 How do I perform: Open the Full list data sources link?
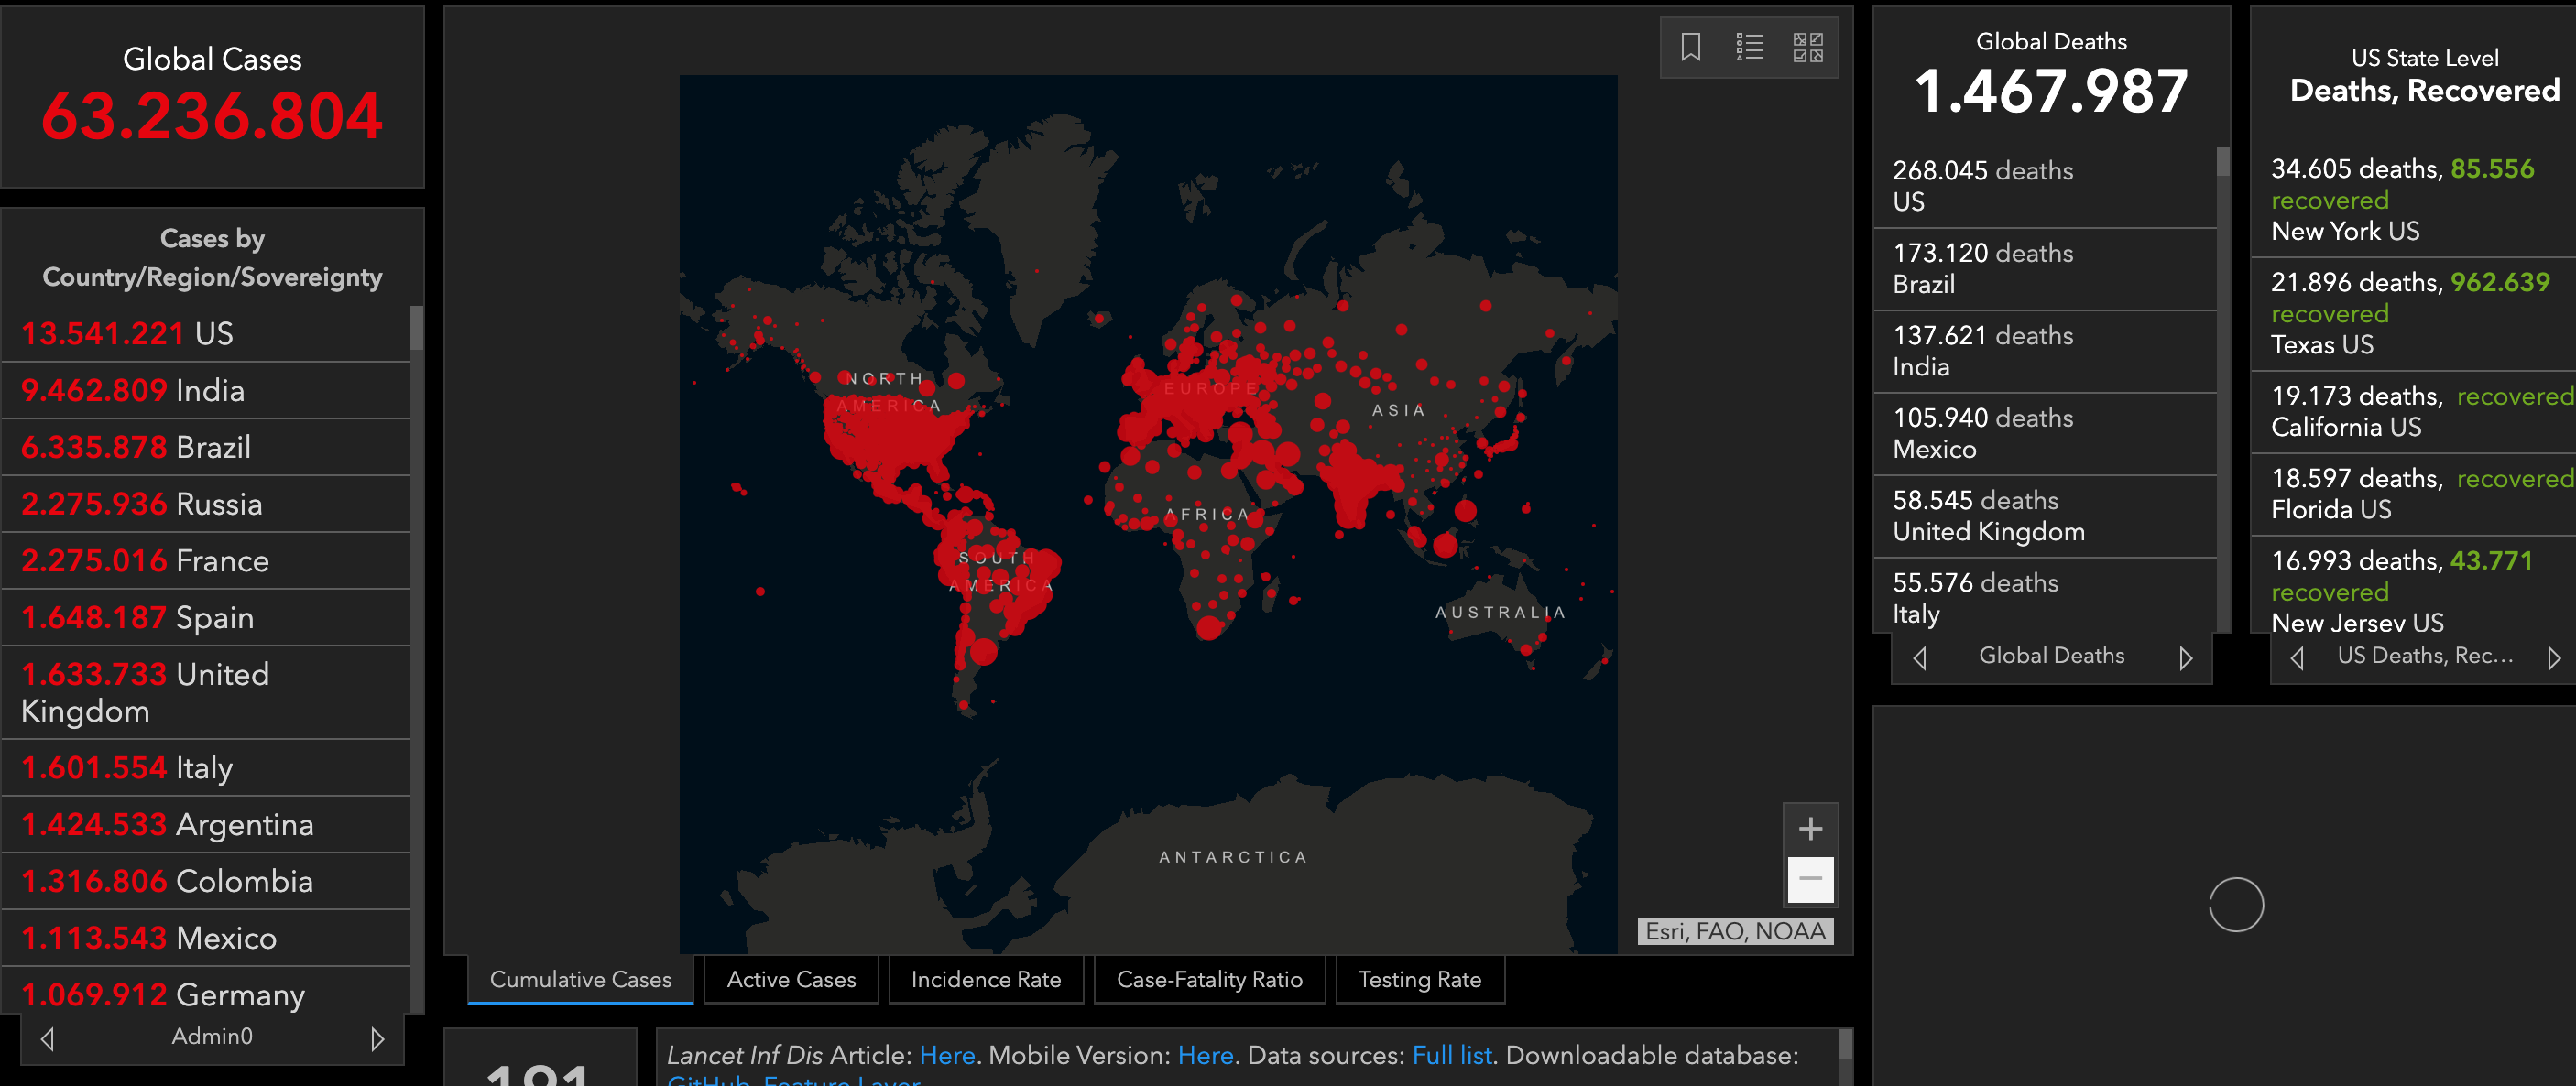point(1451,1055)
